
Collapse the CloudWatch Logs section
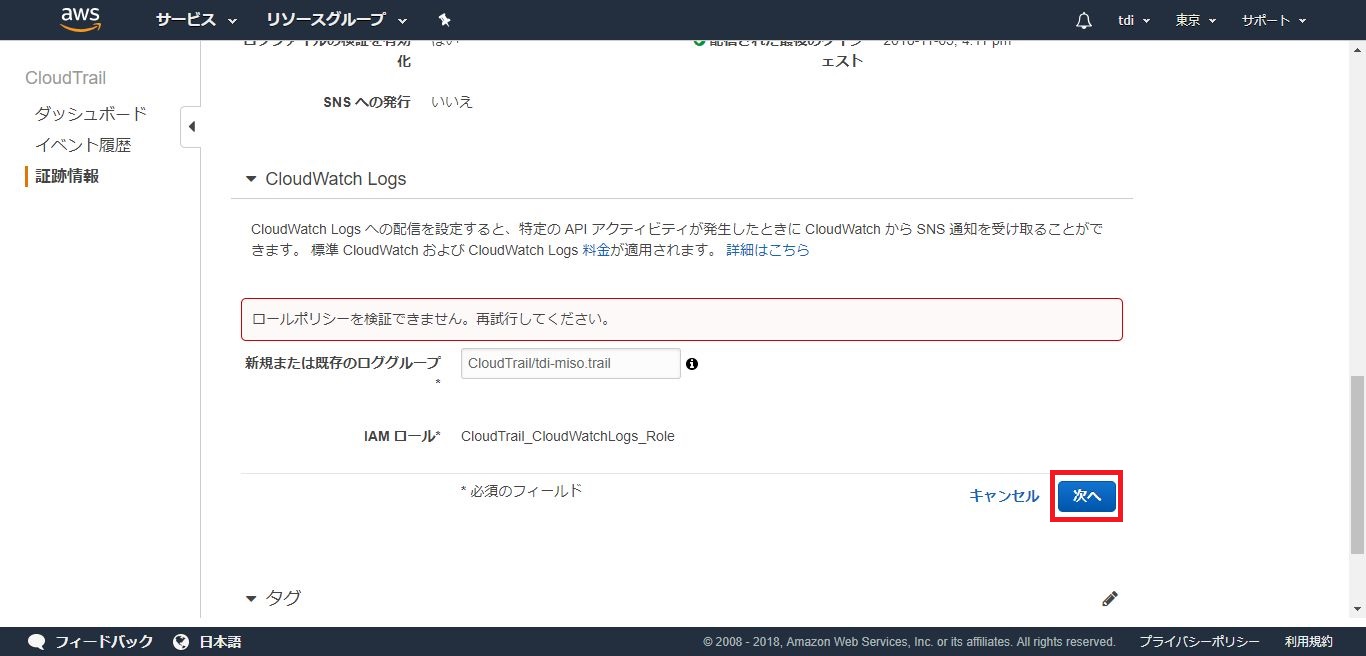tap(251, 180)
